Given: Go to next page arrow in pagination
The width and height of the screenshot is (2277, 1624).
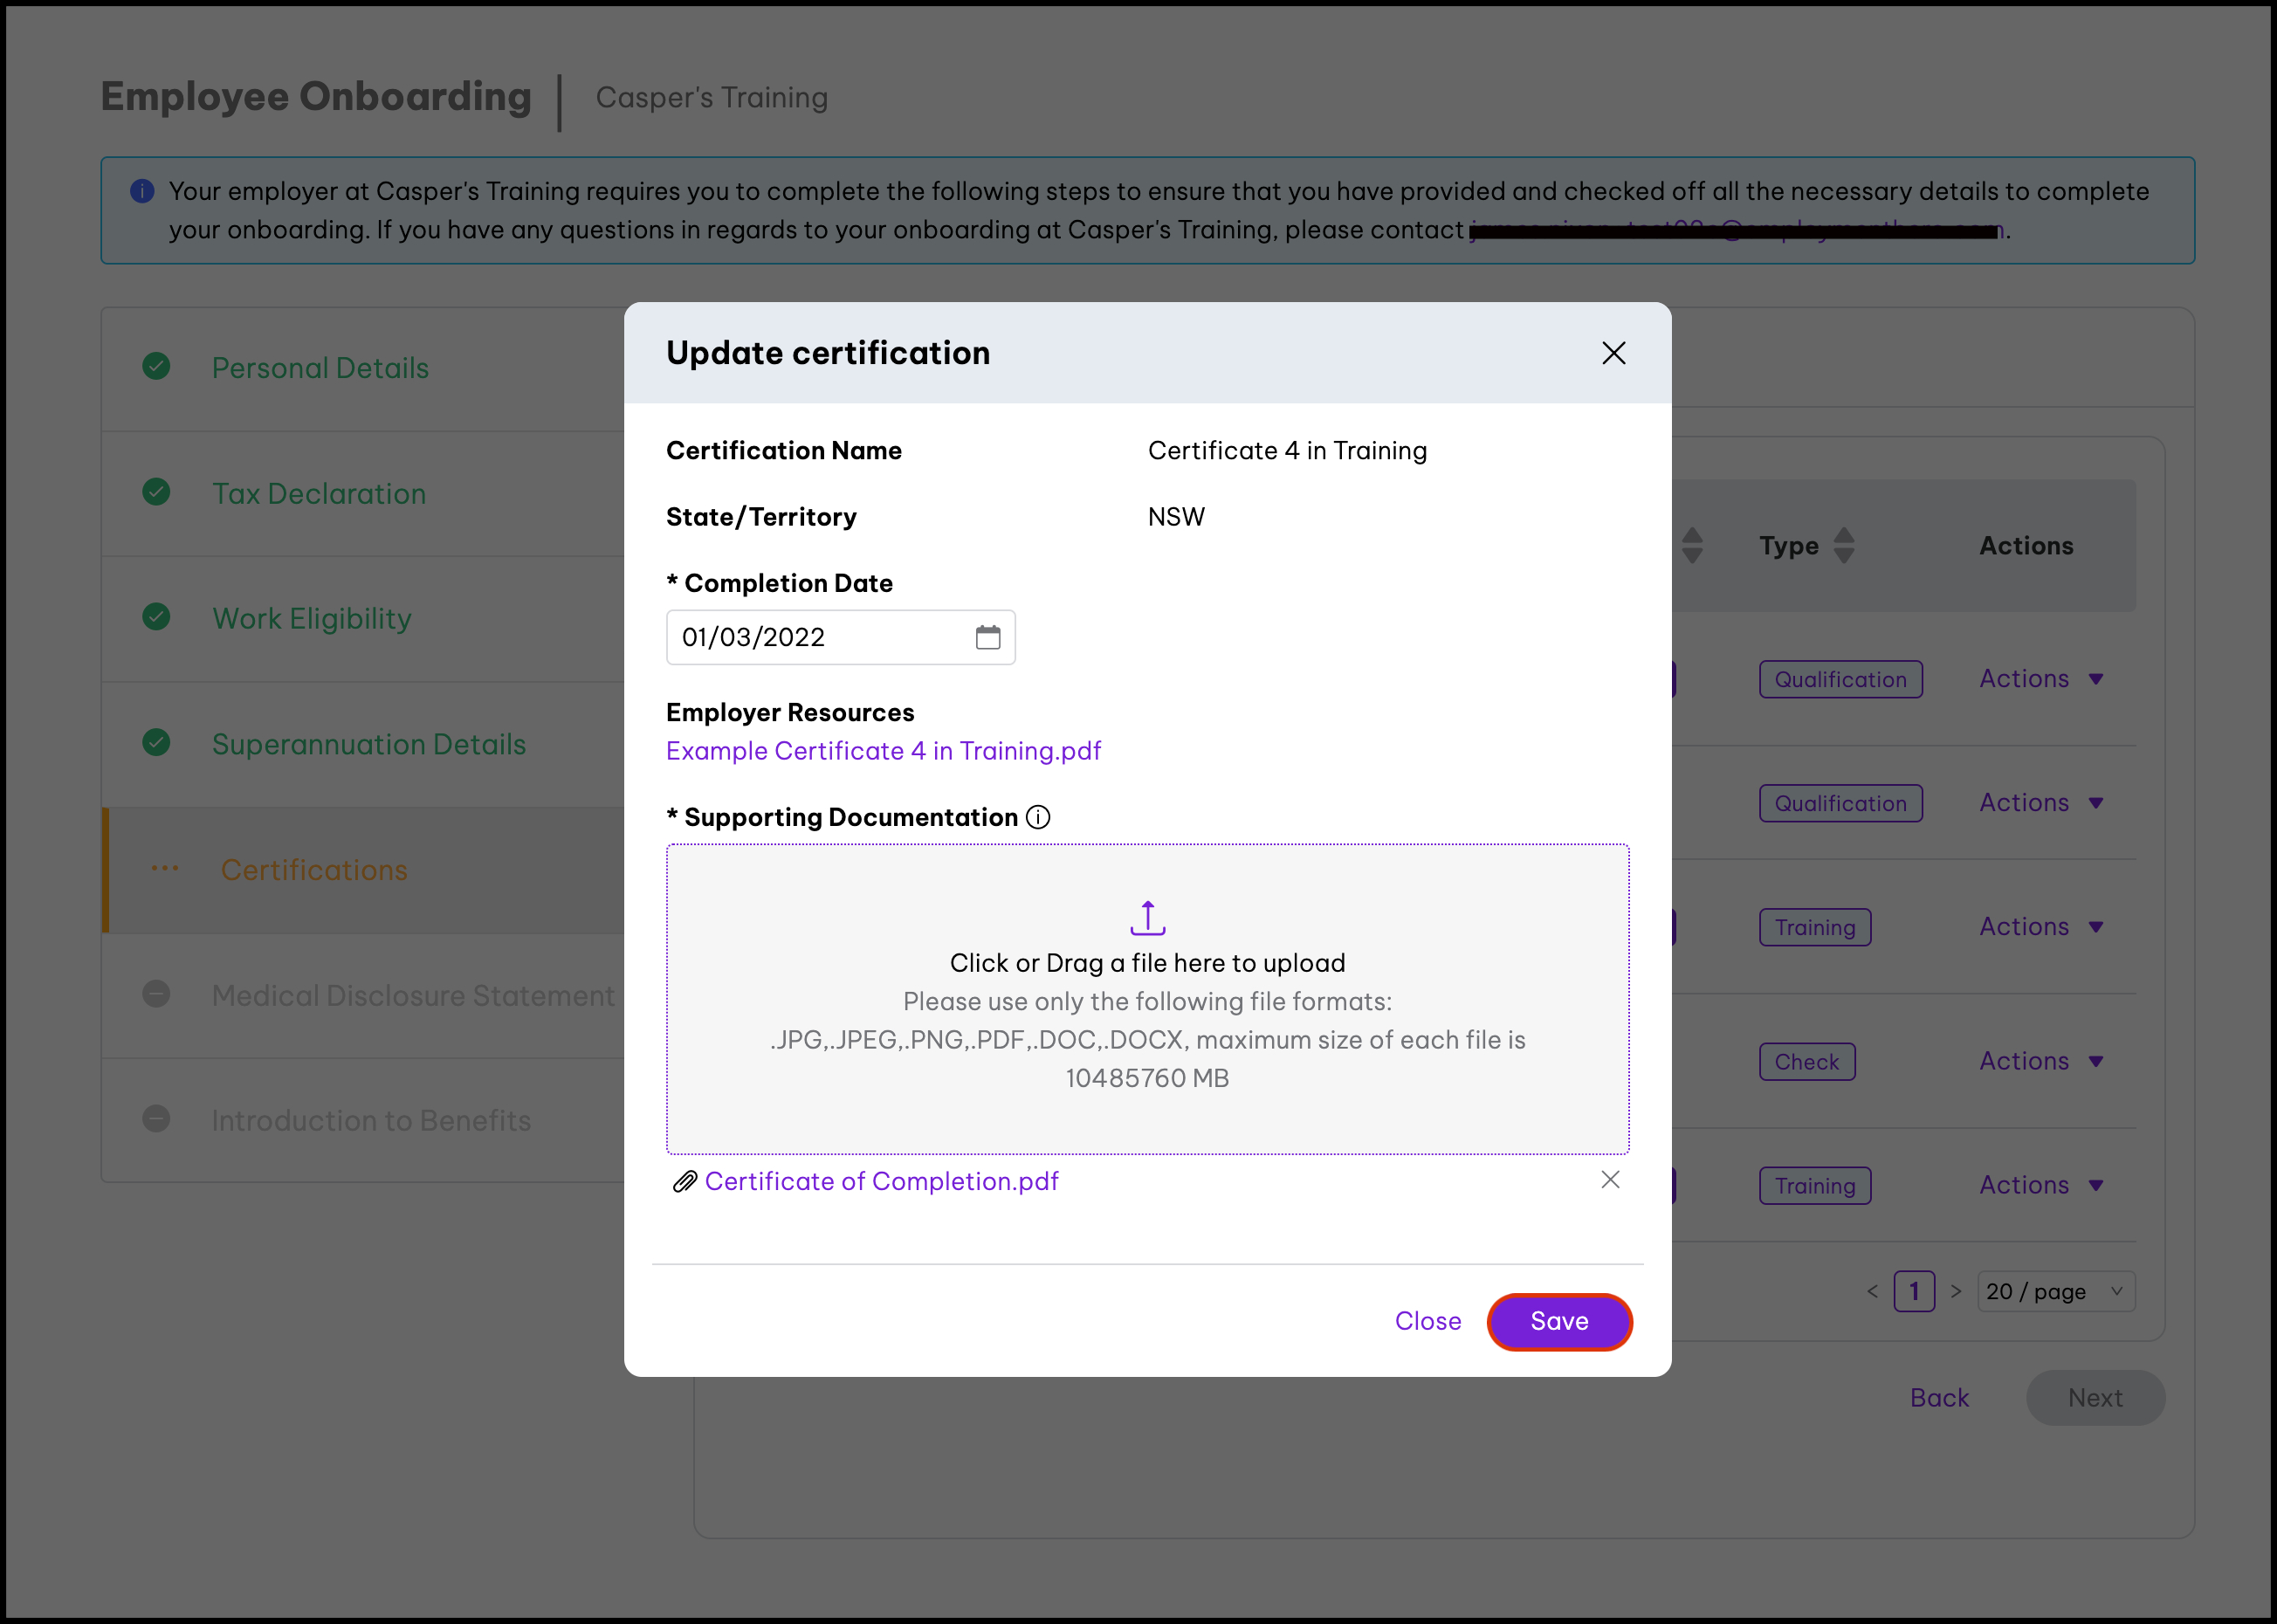Looking at the screenshot, I should [x=1956, y=1291].
